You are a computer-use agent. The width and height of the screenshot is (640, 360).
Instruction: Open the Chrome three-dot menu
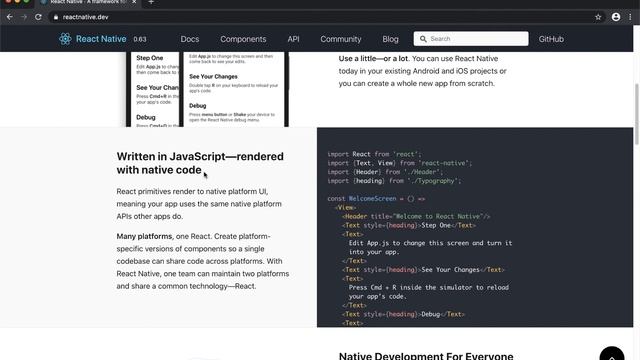point(630,17)
